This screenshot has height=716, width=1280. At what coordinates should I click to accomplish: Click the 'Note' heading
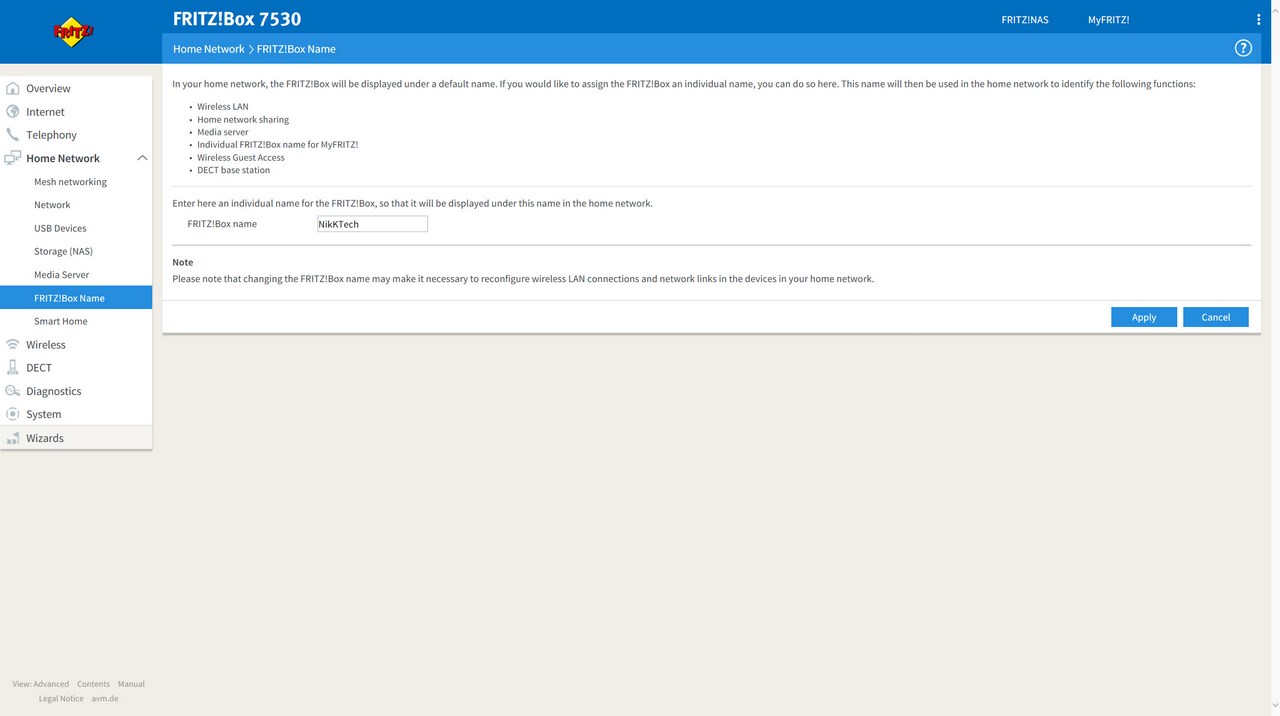183,262
